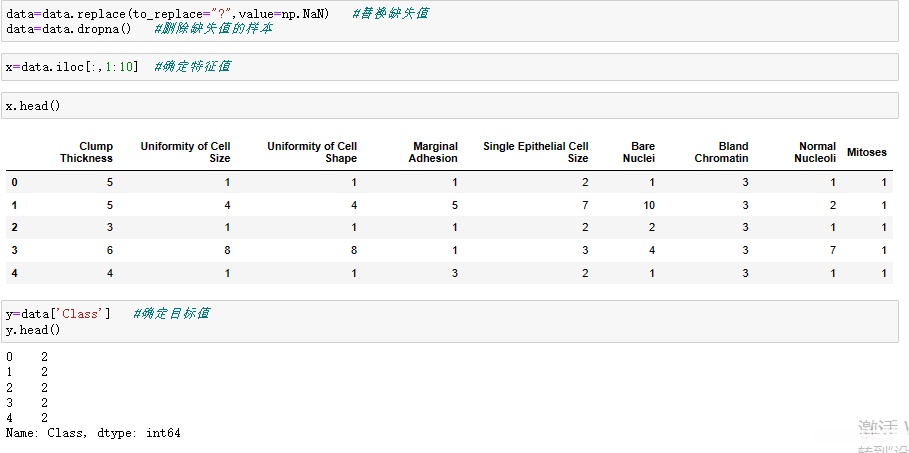Click the Bare Nuclei column header
Screen dimensions: 909x453
(x=639, y=152)
